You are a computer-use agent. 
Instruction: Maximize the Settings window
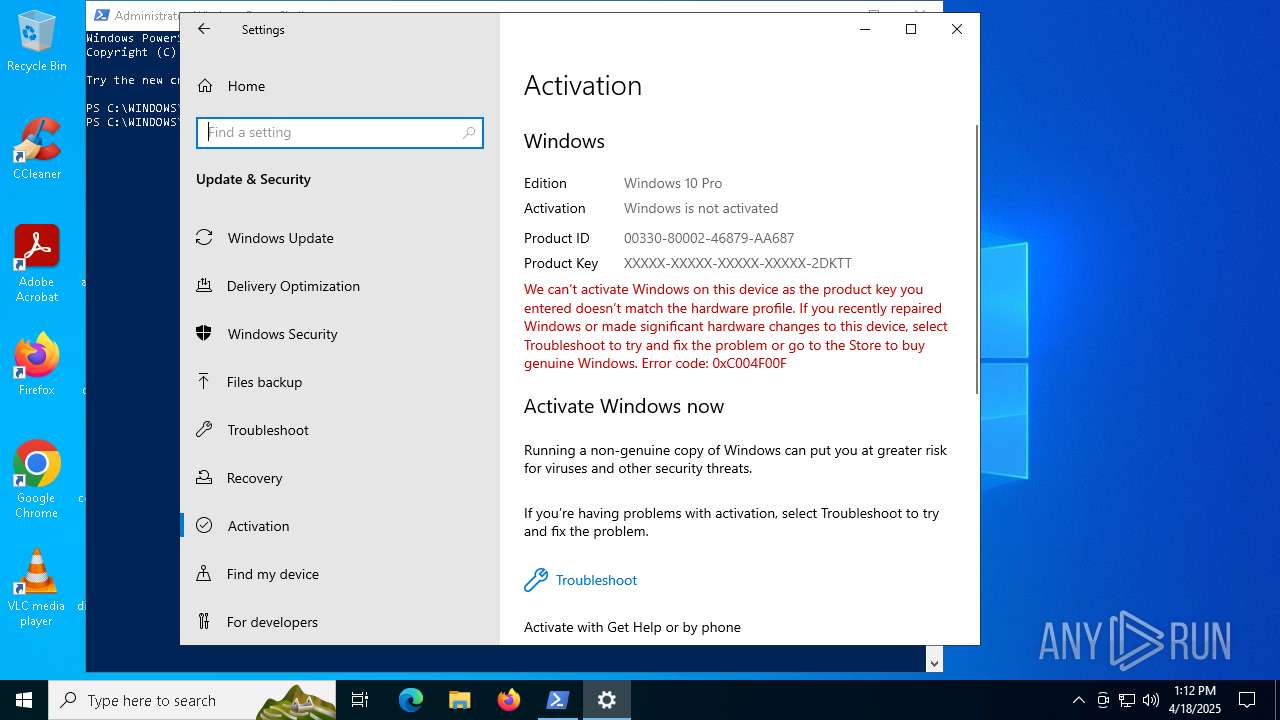point(911,29)
